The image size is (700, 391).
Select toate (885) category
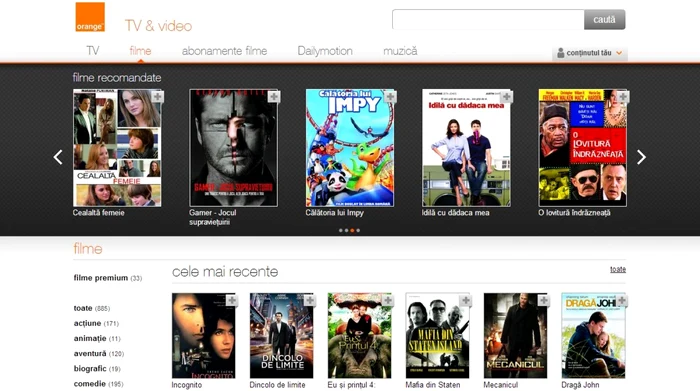[92, 308]
